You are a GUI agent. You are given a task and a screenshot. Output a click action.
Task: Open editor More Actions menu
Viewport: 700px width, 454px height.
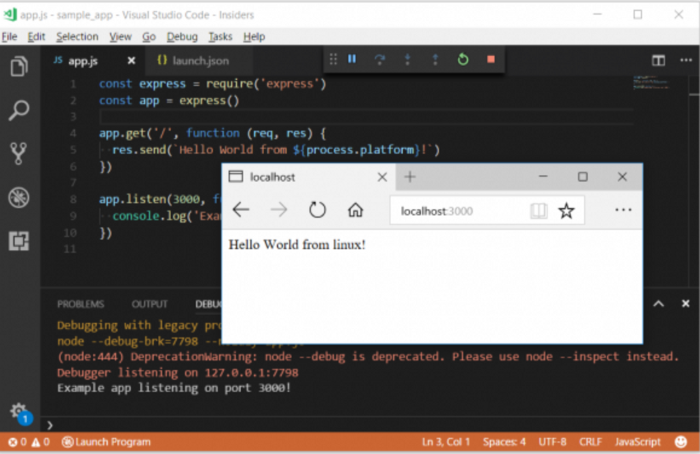pyautogui.click(x=686, y=60)
